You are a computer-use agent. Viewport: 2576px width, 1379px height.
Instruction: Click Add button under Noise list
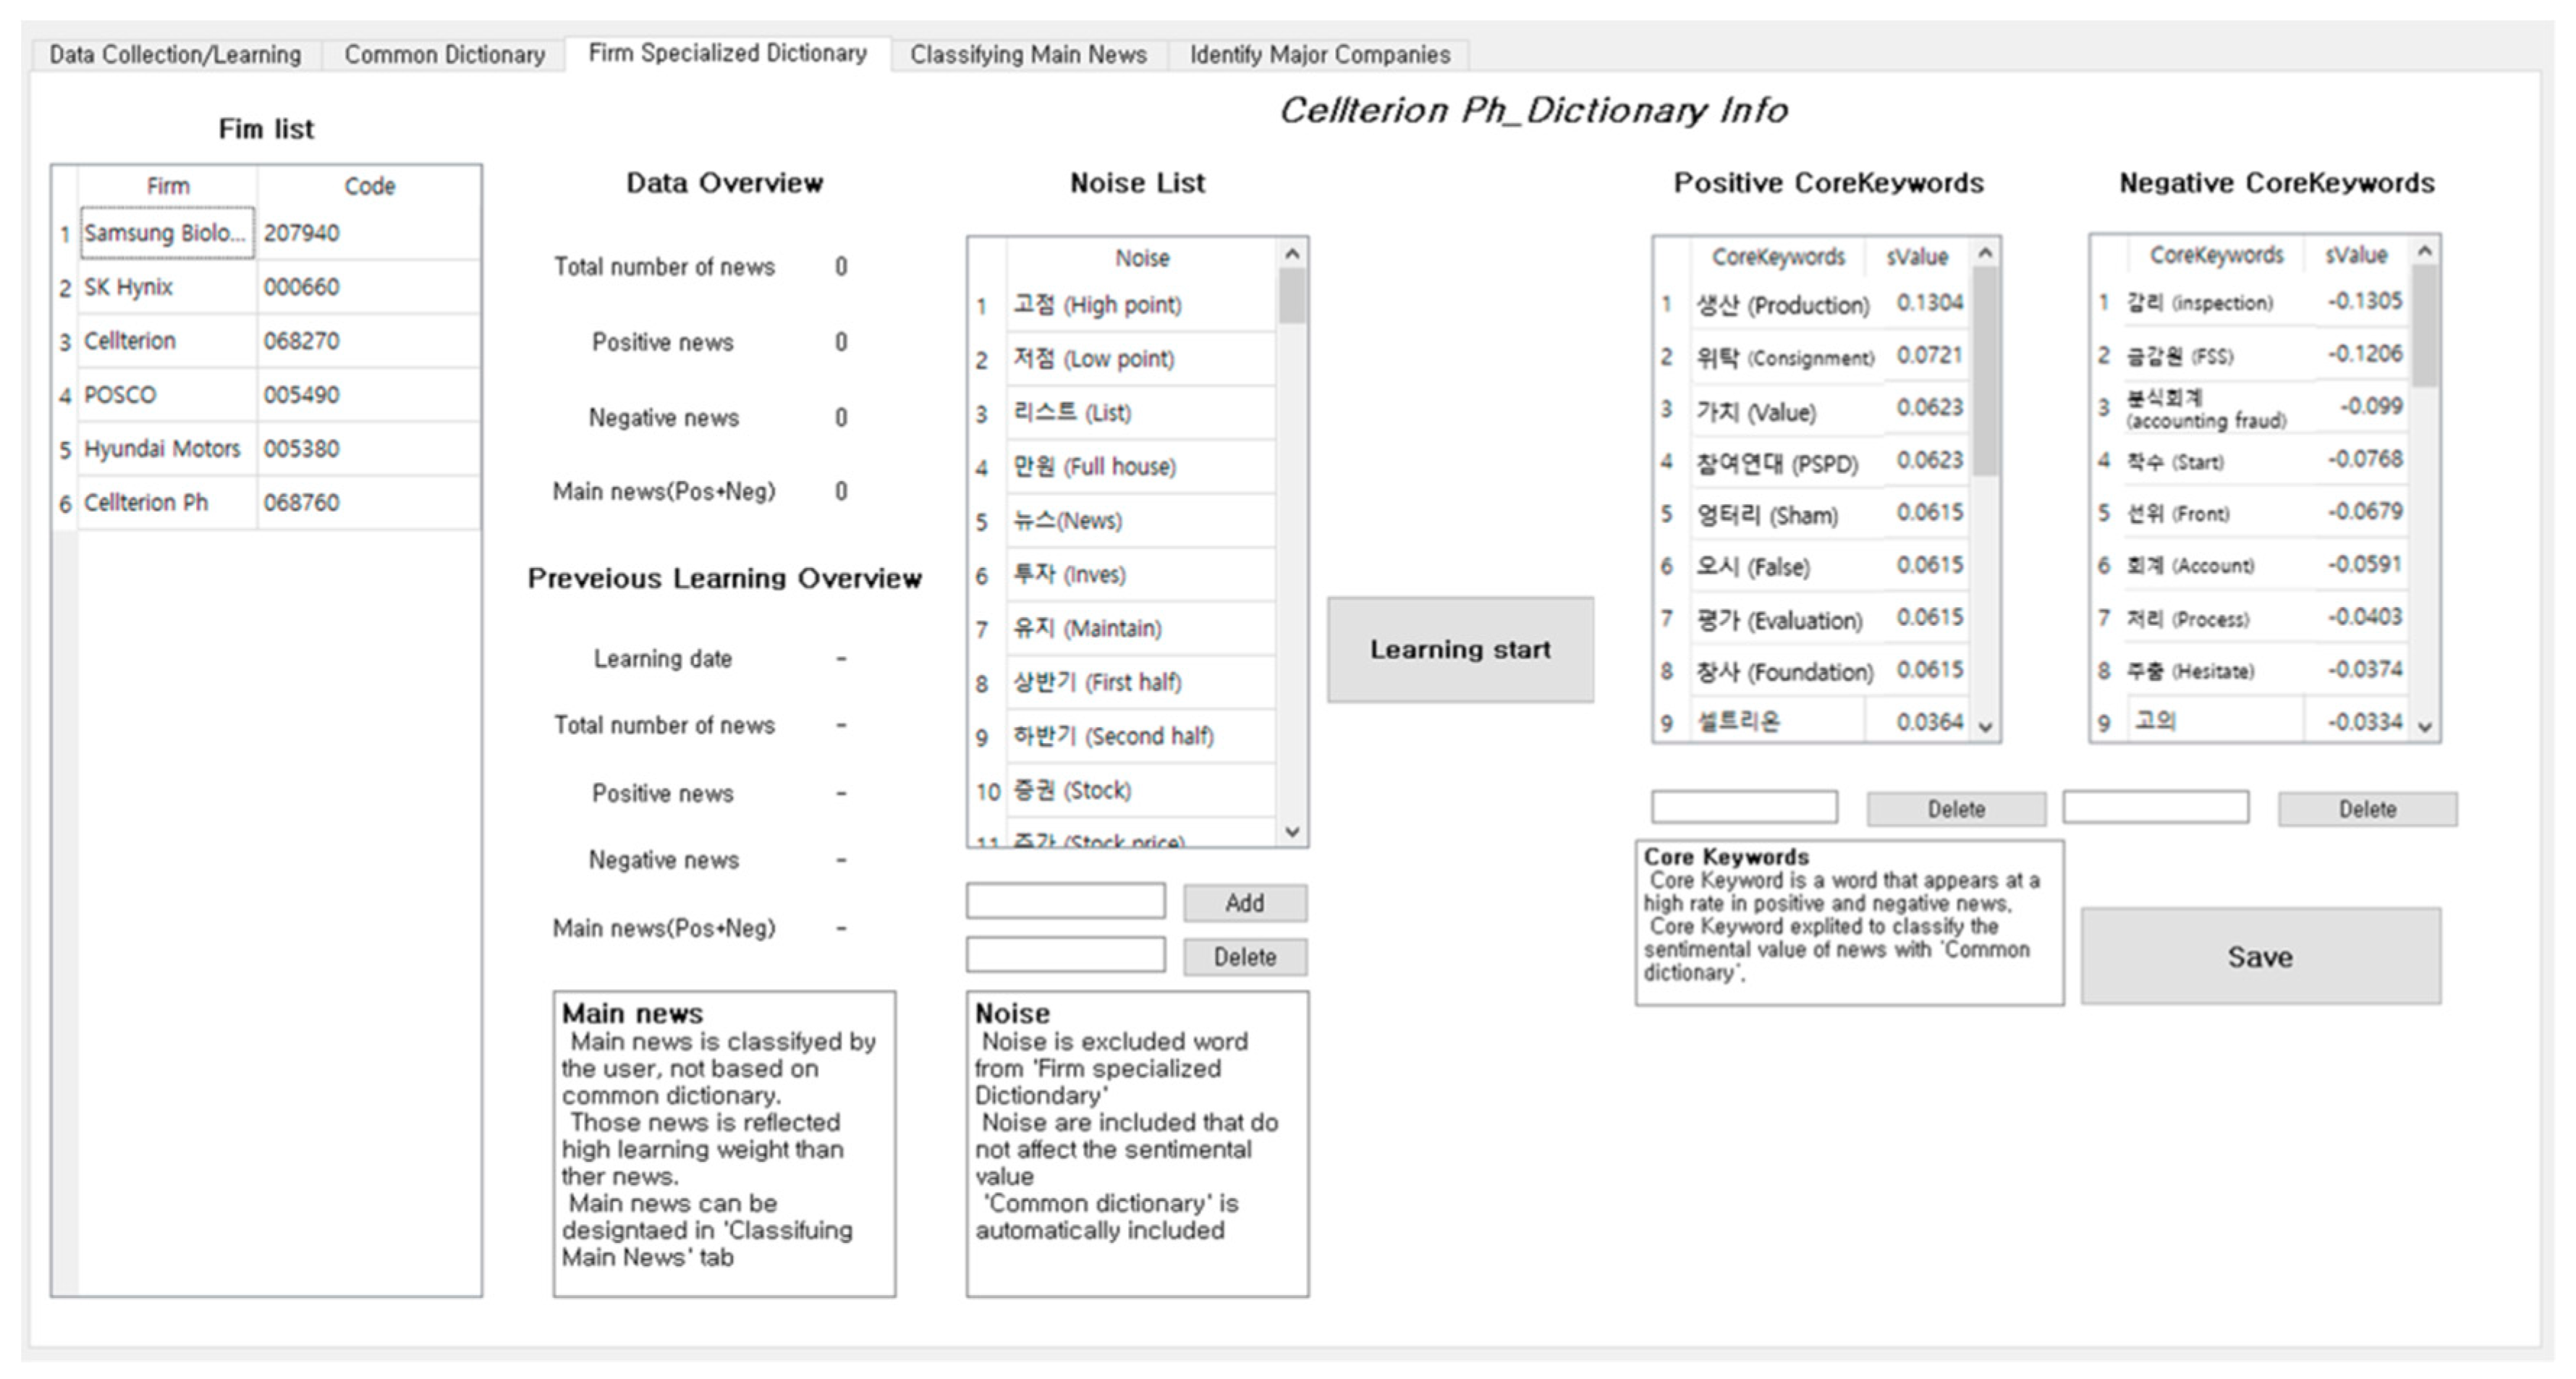1244,903
